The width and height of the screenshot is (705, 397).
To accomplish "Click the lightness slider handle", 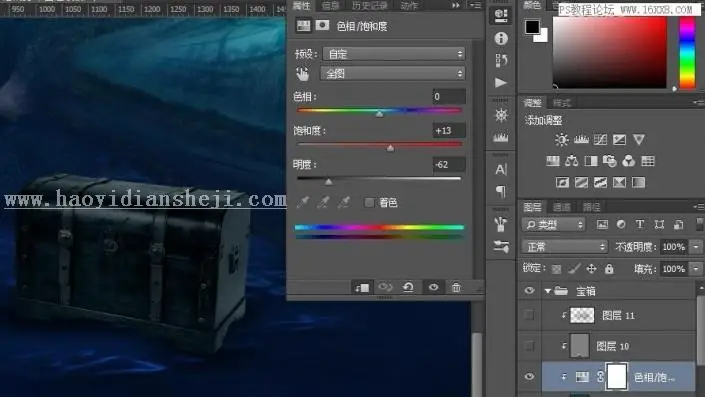I will click(329, 182).
